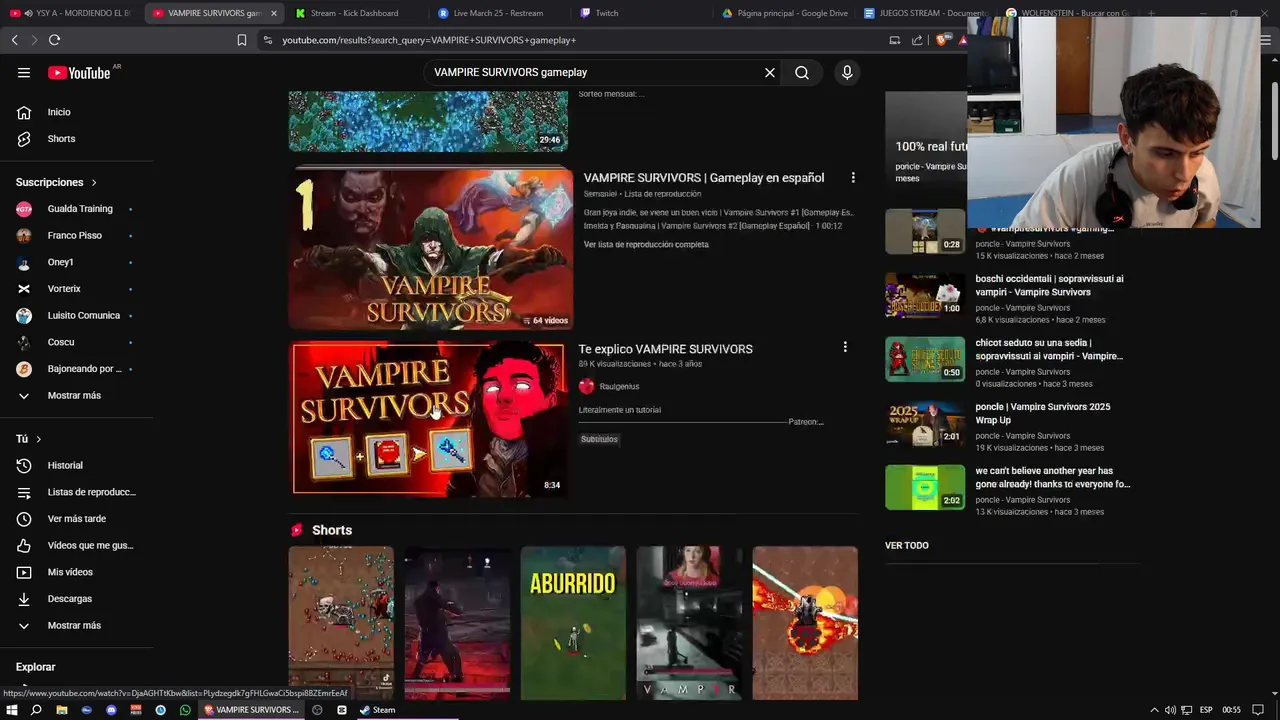Switch to Stream - Kick Dashboard tab
The height and width of the screenshot is (720, 1280).
tap(355, 13)
